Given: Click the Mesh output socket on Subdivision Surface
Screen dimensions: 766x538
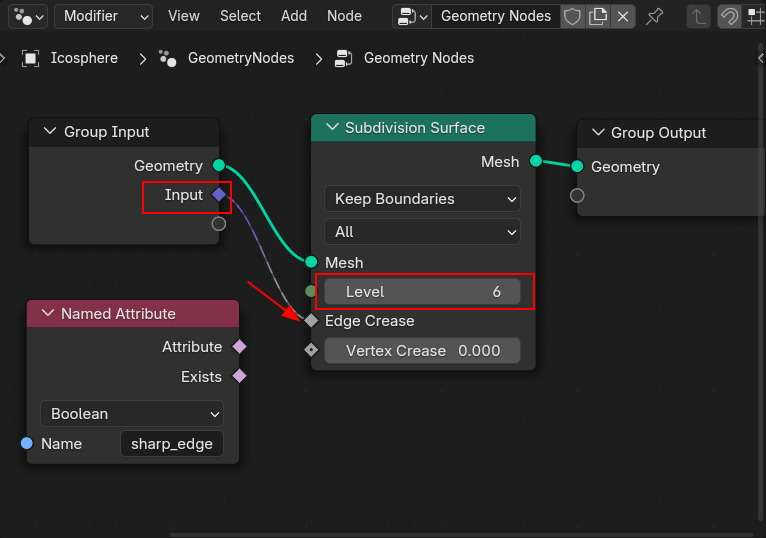Looking at the screenshot, I should pyautogui.click(x=536, y=161).
